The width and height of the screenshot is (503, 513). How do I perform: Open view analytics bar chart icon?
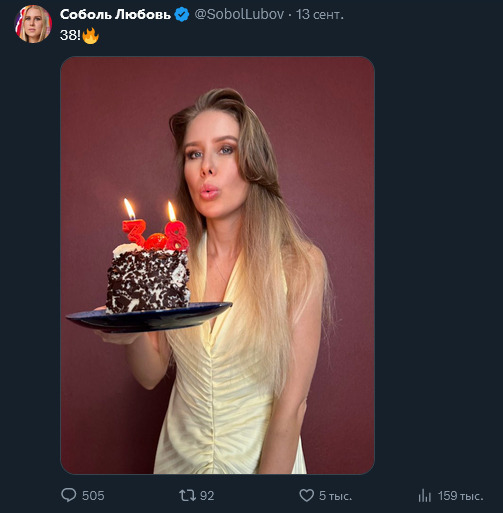pos(425,496)
